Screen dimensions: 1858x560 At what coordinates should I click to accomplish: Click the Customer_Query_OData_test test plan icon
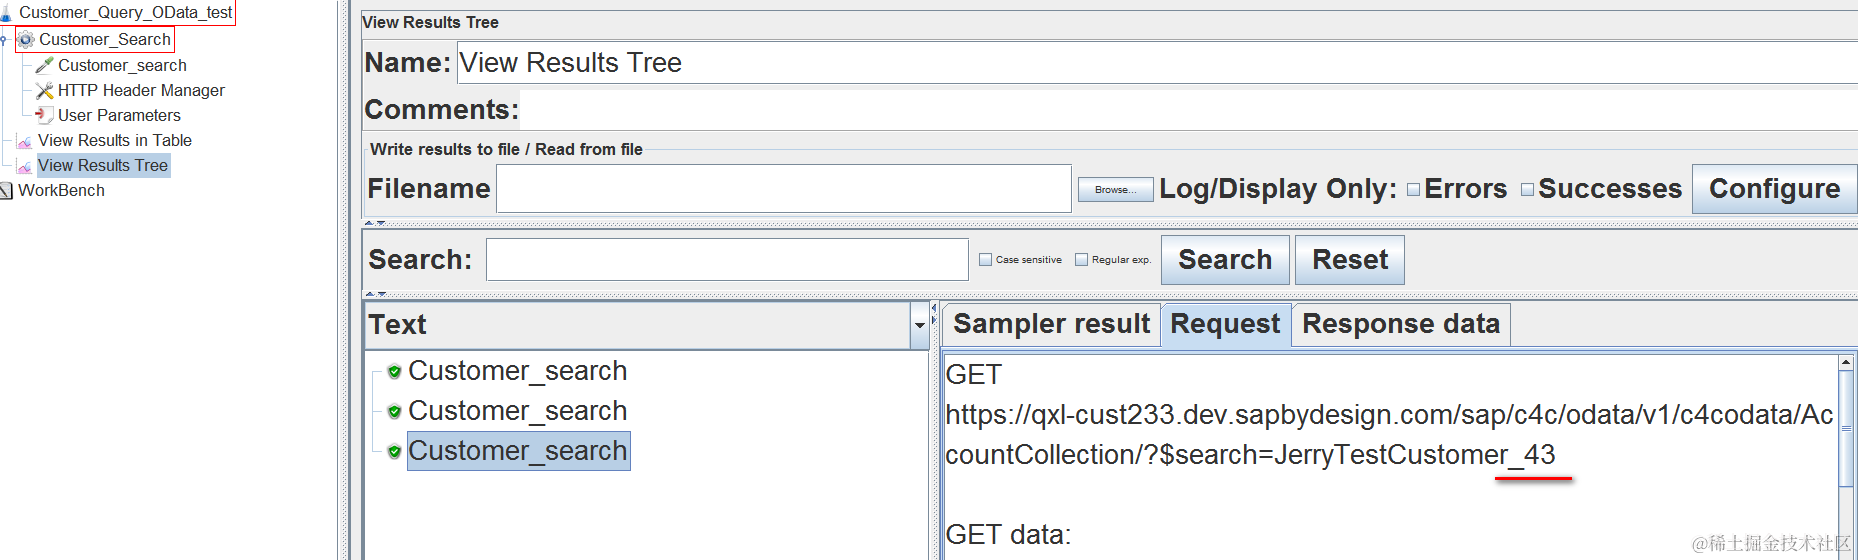(6, 13)
